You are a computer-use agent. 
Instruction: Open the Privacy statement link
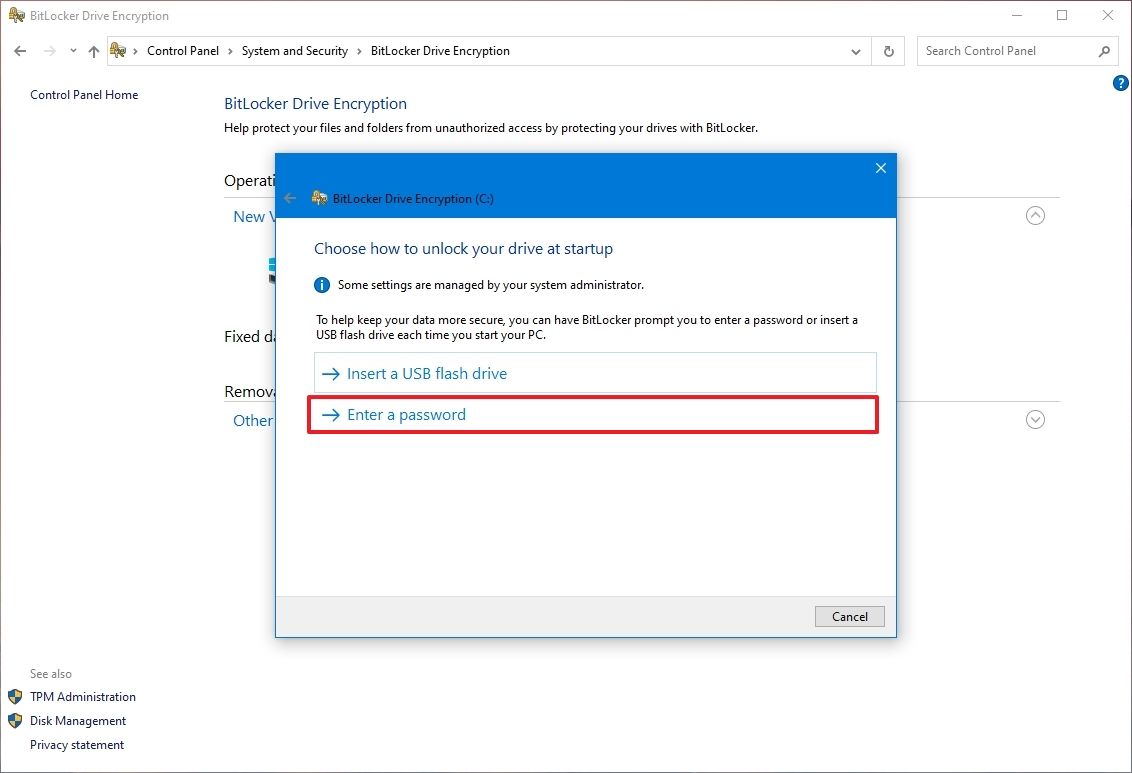[x=77, y=744]
